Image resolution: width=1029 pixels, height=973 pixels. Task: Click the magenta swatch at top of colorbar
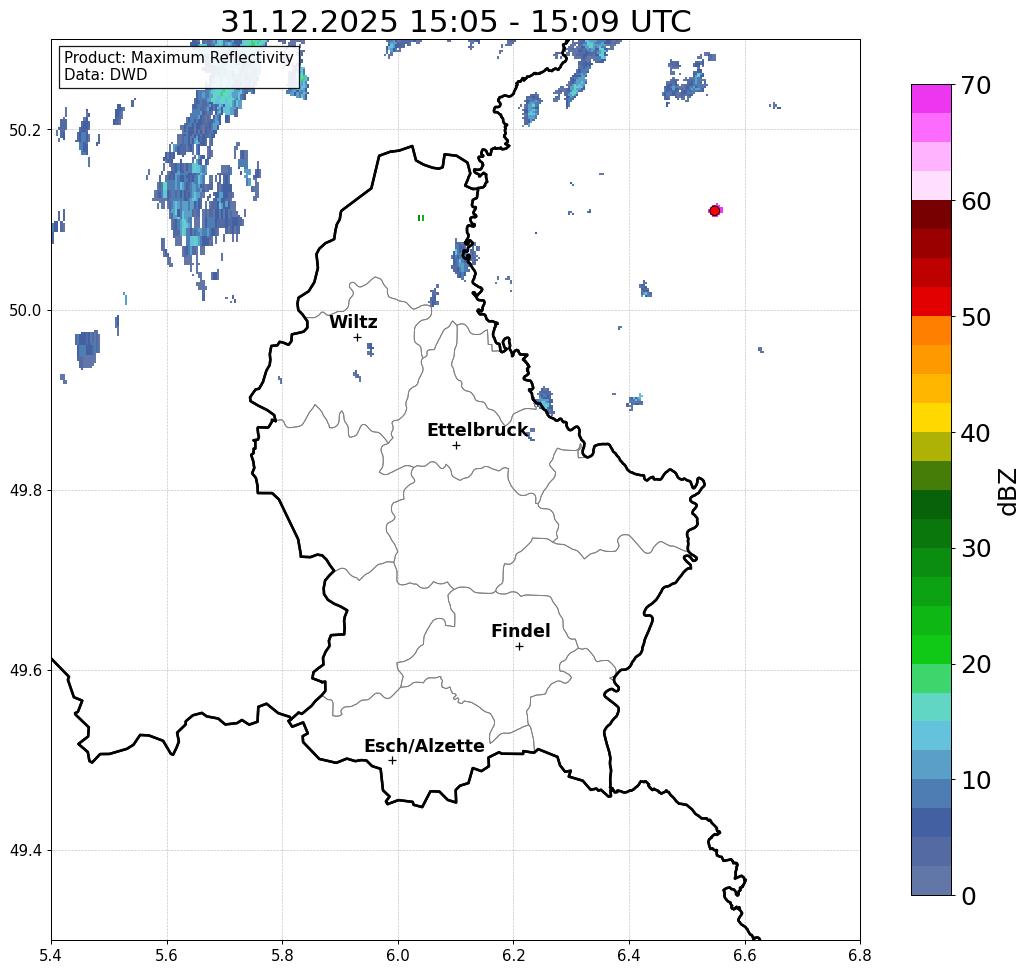point(931,99)
